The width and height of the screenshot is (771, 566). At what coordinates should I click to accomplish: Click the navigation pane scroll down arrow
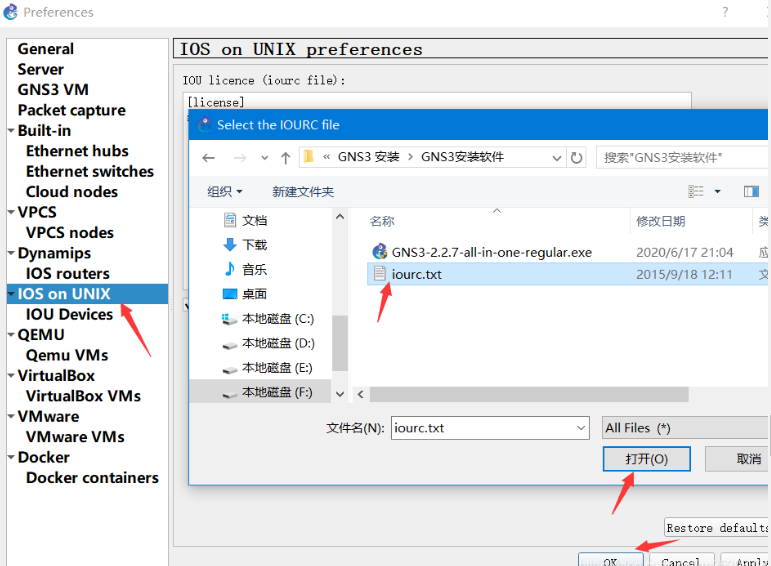[x=340, y=394]
